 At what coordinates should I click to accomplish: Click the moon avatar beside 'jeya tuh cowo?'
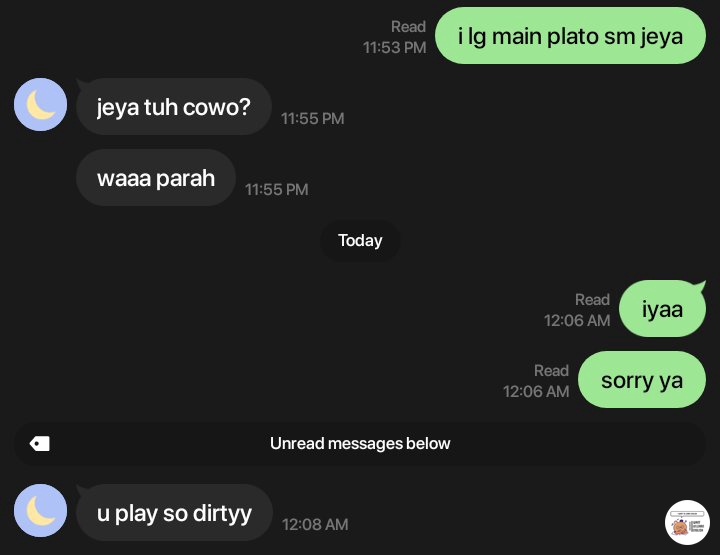click(x=40, y=105)
